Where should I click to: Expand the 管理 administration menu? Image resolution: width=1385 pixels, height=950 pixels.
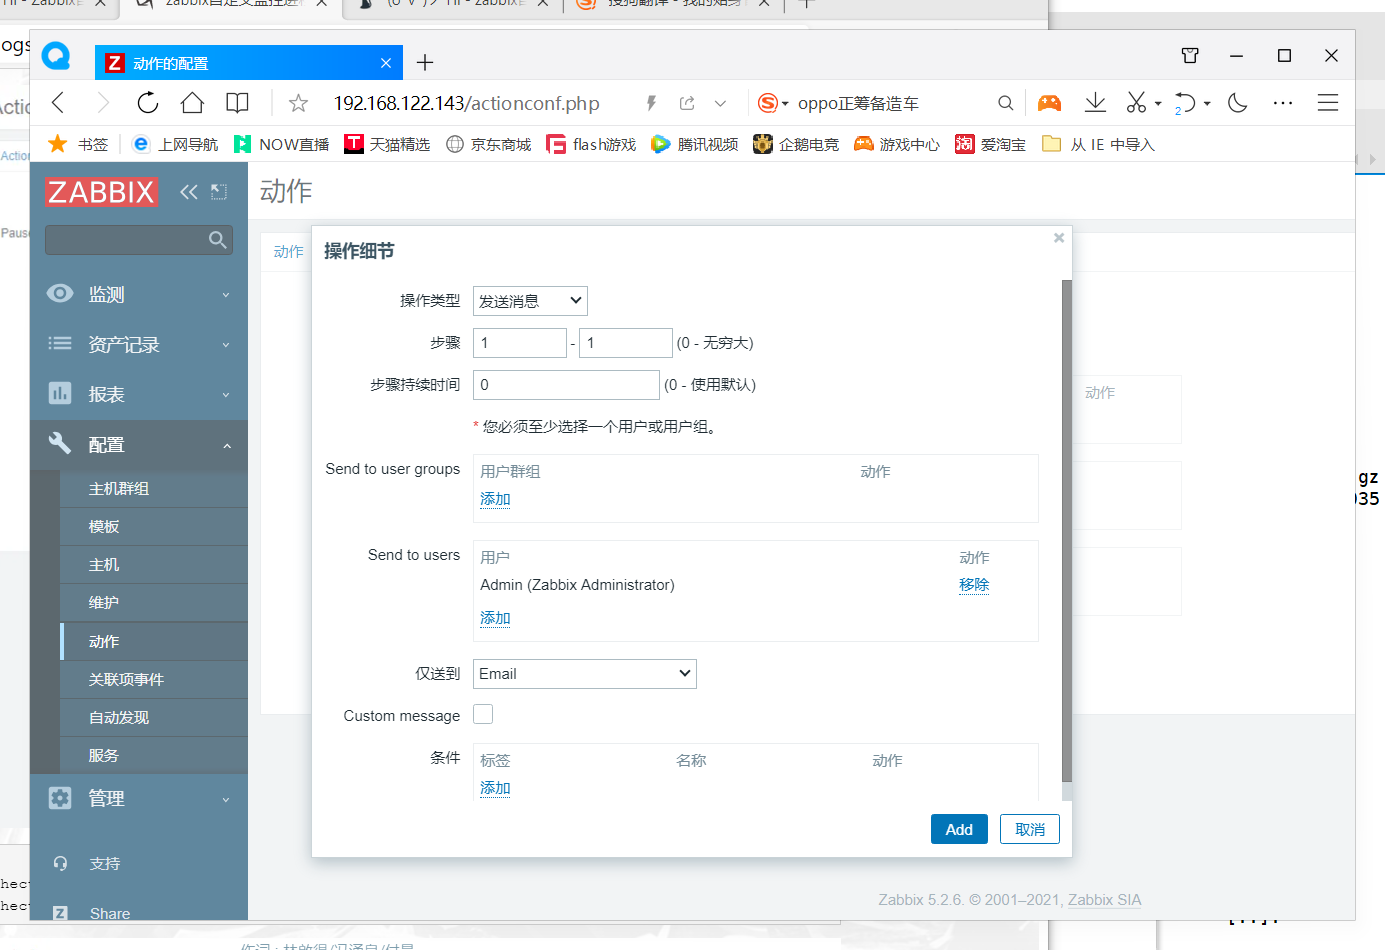pyautogui.click(x=139, y=798)
